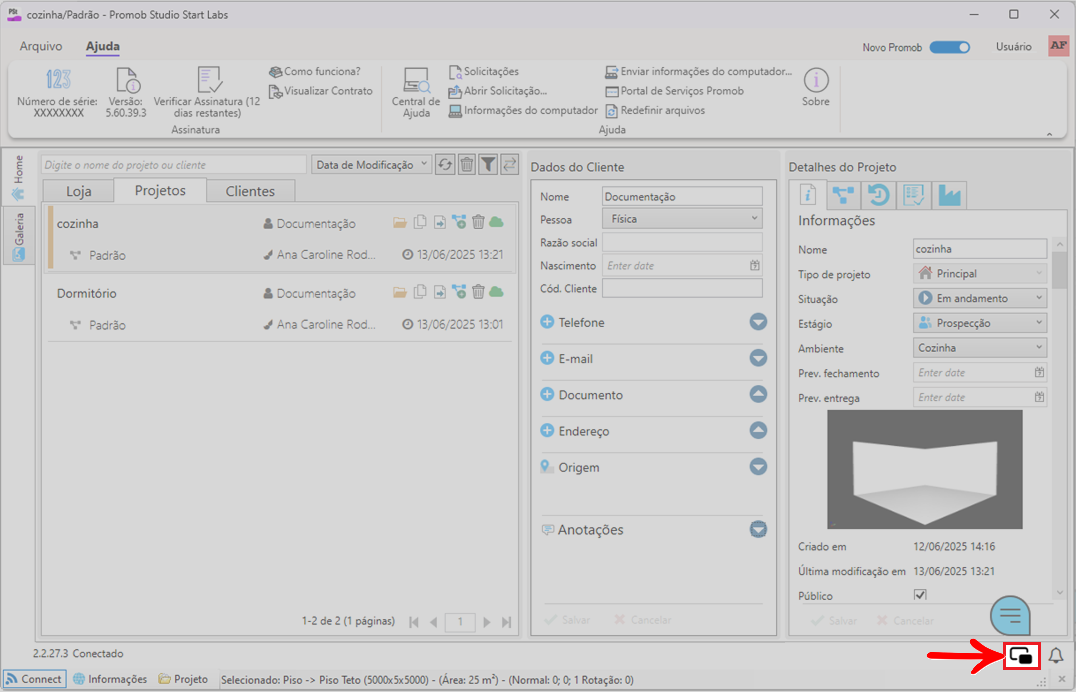Open Solicitações from the Ajuda group

[484, 71]
